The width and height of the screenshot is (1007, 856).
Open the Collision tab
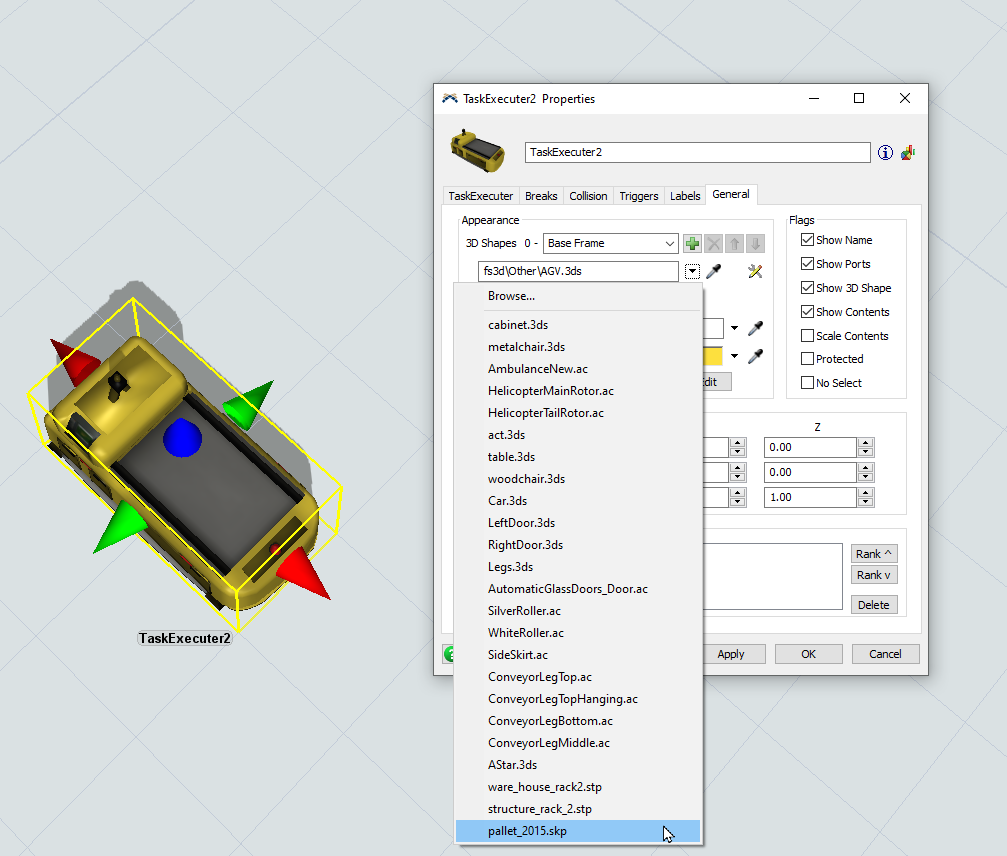(x=588, y=196)
